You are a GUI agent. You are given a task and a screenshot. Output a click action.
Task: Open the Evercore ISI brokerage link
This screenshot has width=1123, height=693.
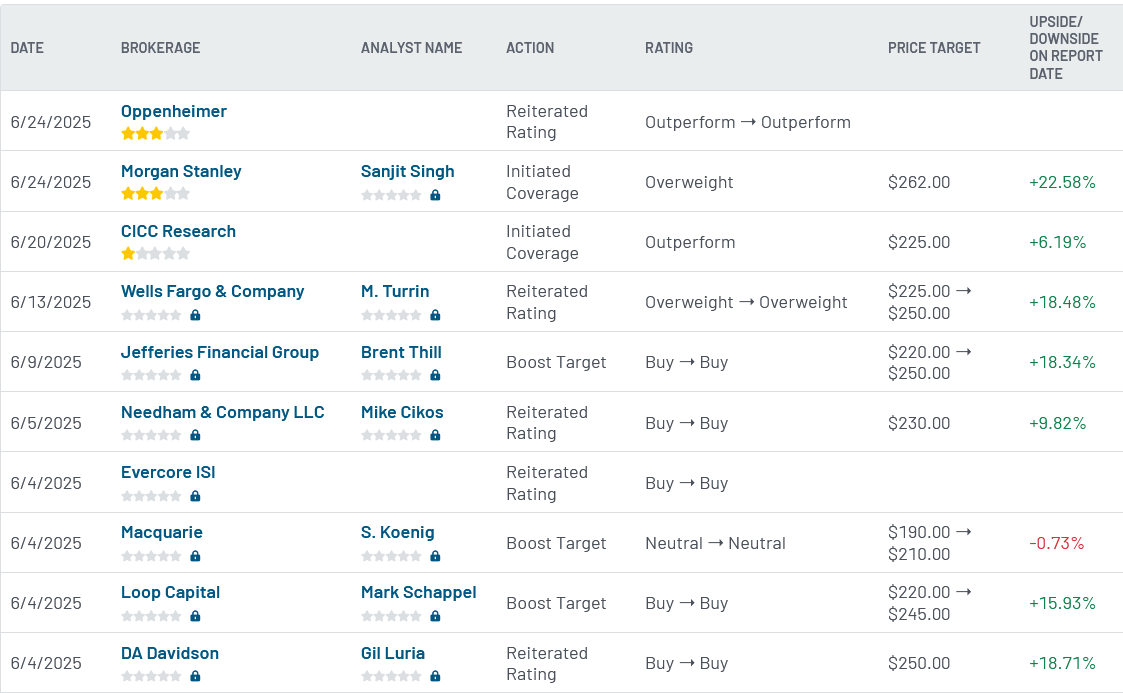coord(168,472)
